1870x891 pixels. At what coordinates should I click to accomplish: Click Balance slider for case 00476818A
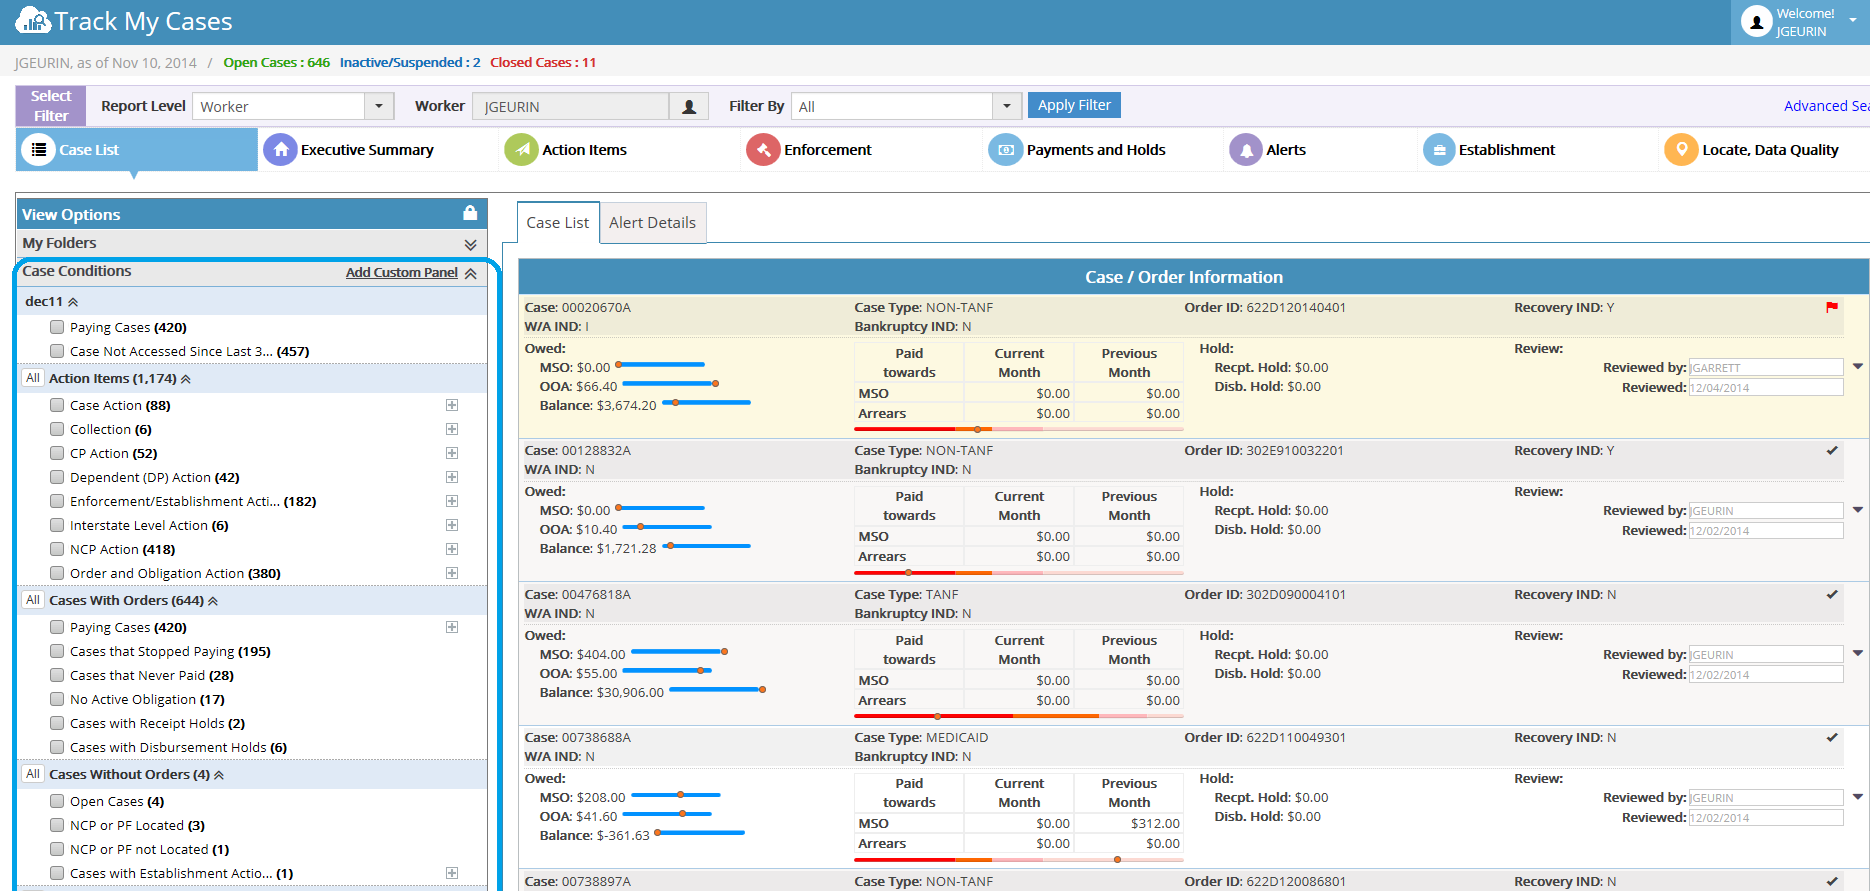(718, 689)
